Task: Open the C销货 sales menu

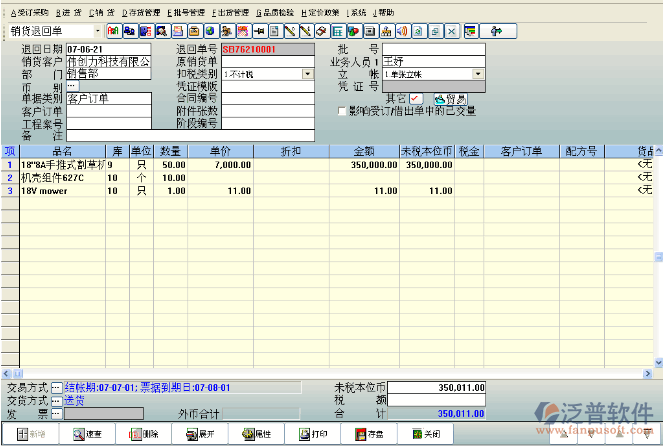Action: point(101,12)
